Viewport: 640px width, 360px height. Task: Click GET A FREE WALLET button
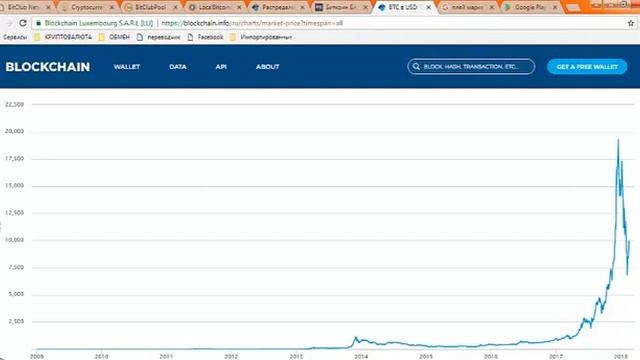click(587, 67)
